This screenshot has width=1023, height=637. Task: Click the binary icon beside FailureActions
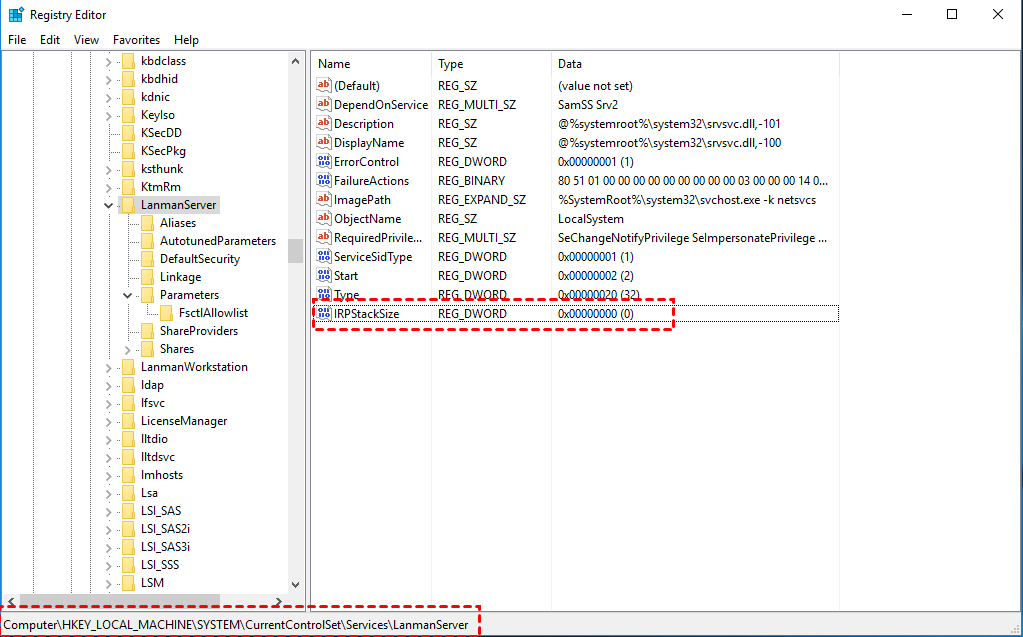324,180
